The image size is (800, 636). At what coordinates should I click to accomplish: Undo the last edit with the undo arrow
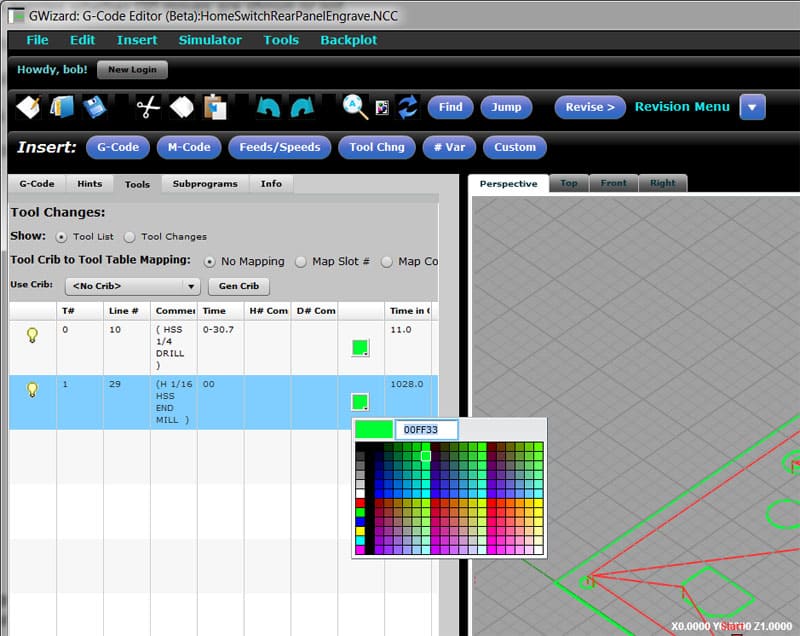[x=268, y=108]
